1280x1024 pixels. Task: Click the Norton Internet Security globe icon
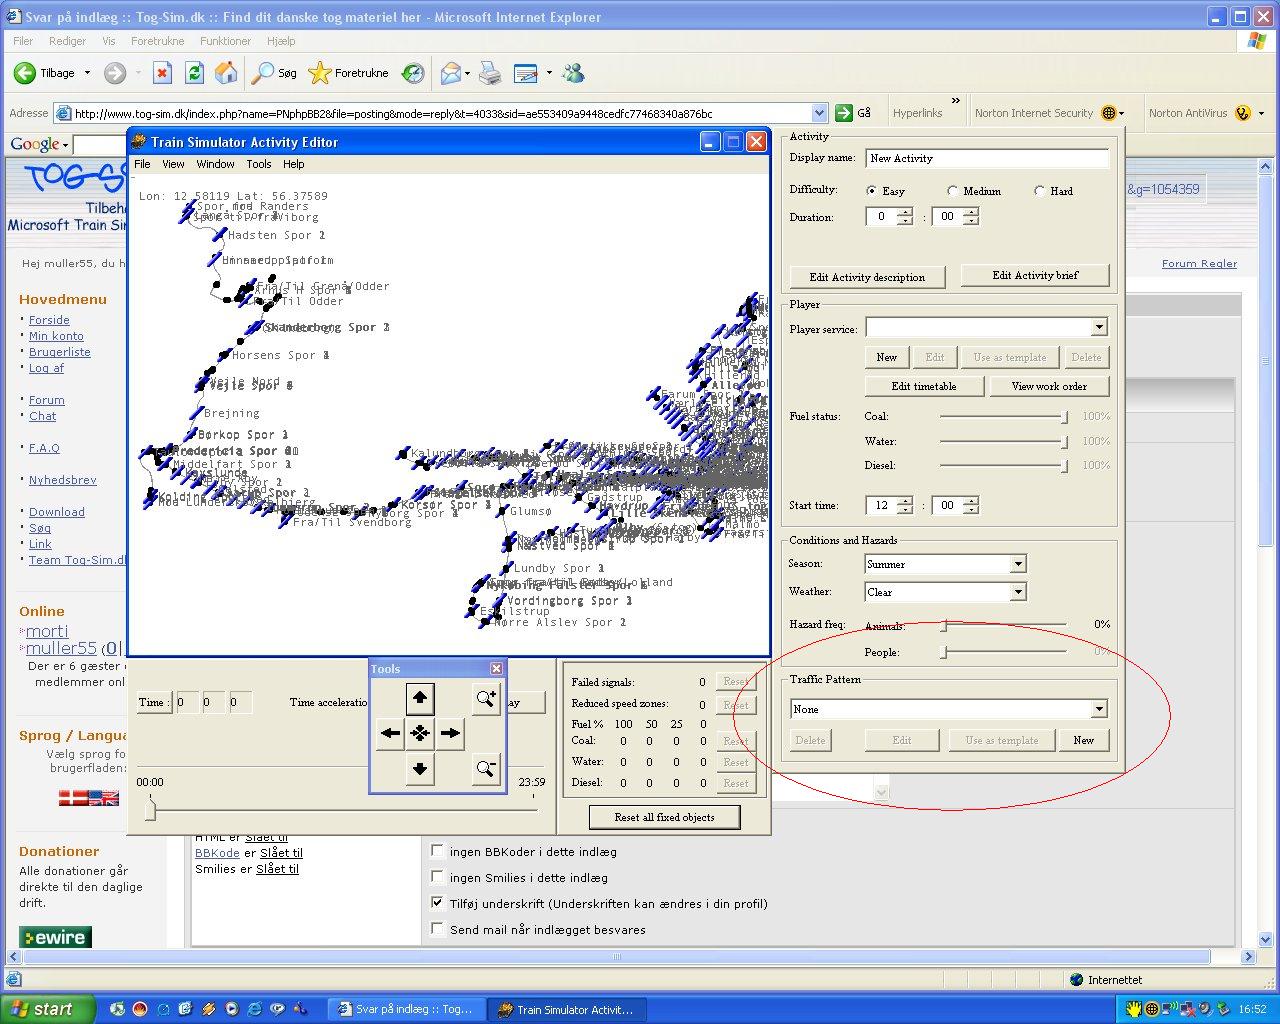click(1108, 113)
